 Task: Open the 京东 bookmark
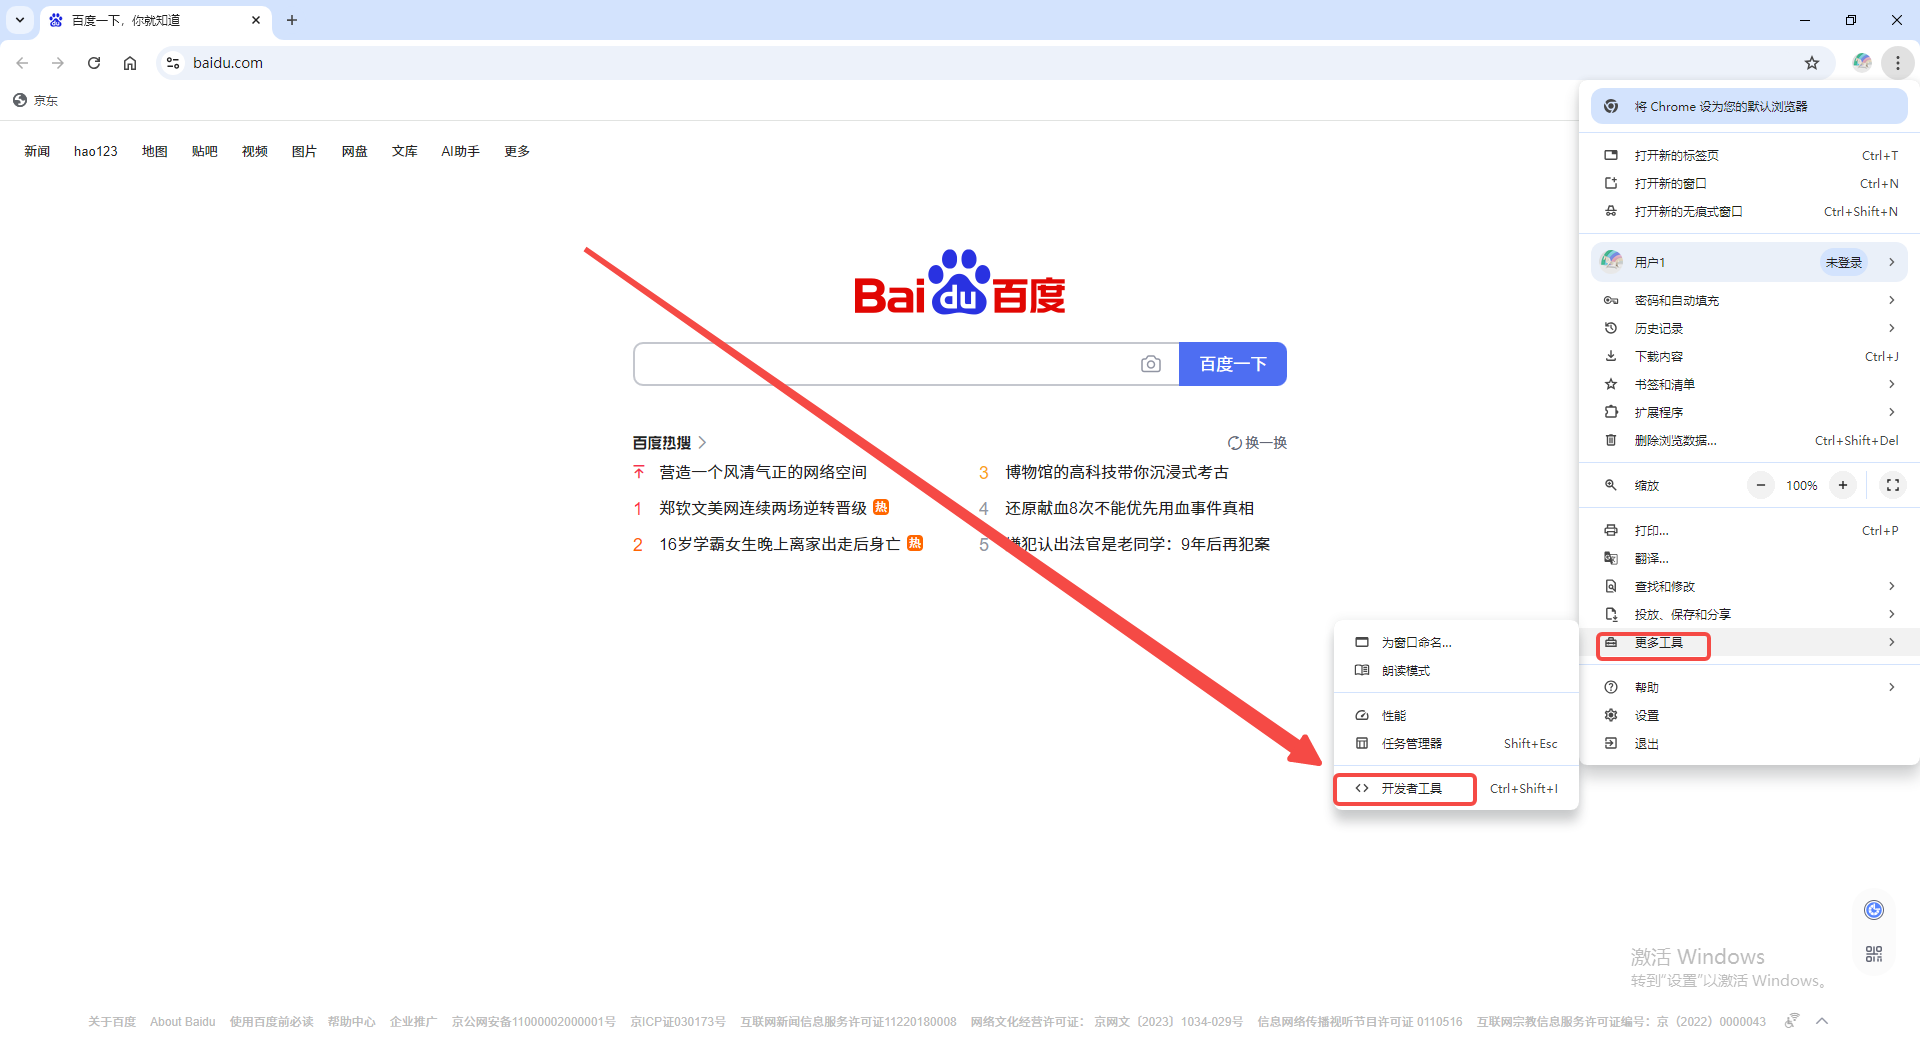(x=36, y=100)
